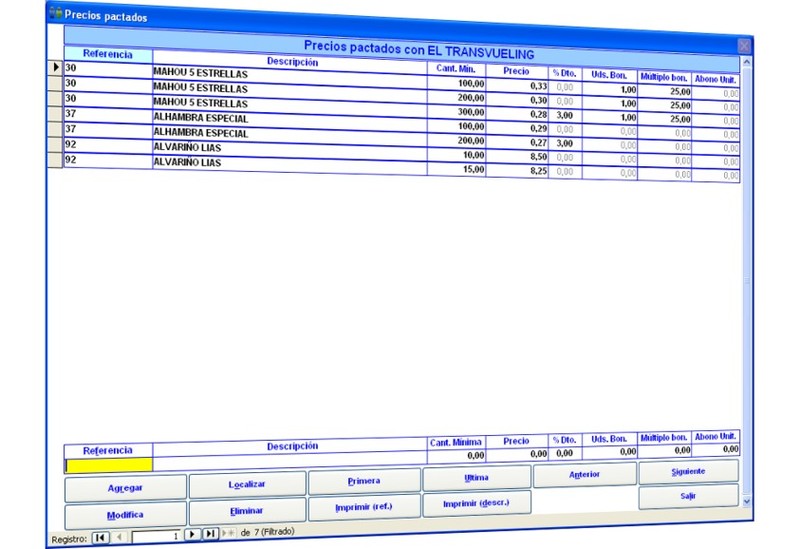Click the previous record navigation arrow
Image resolution: width=800 pixels, height=549 pixels.
[120, 537]
